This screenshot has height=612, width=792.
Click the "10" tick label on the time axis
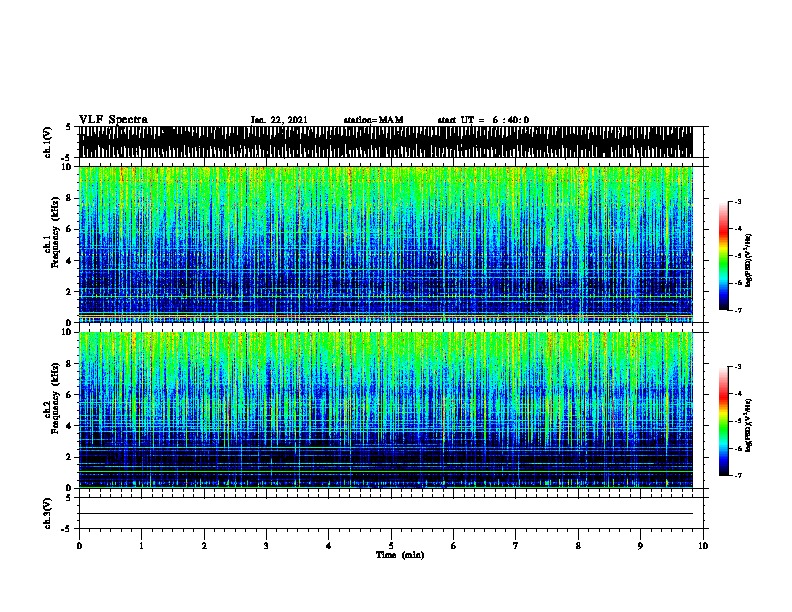click(703, 546)
